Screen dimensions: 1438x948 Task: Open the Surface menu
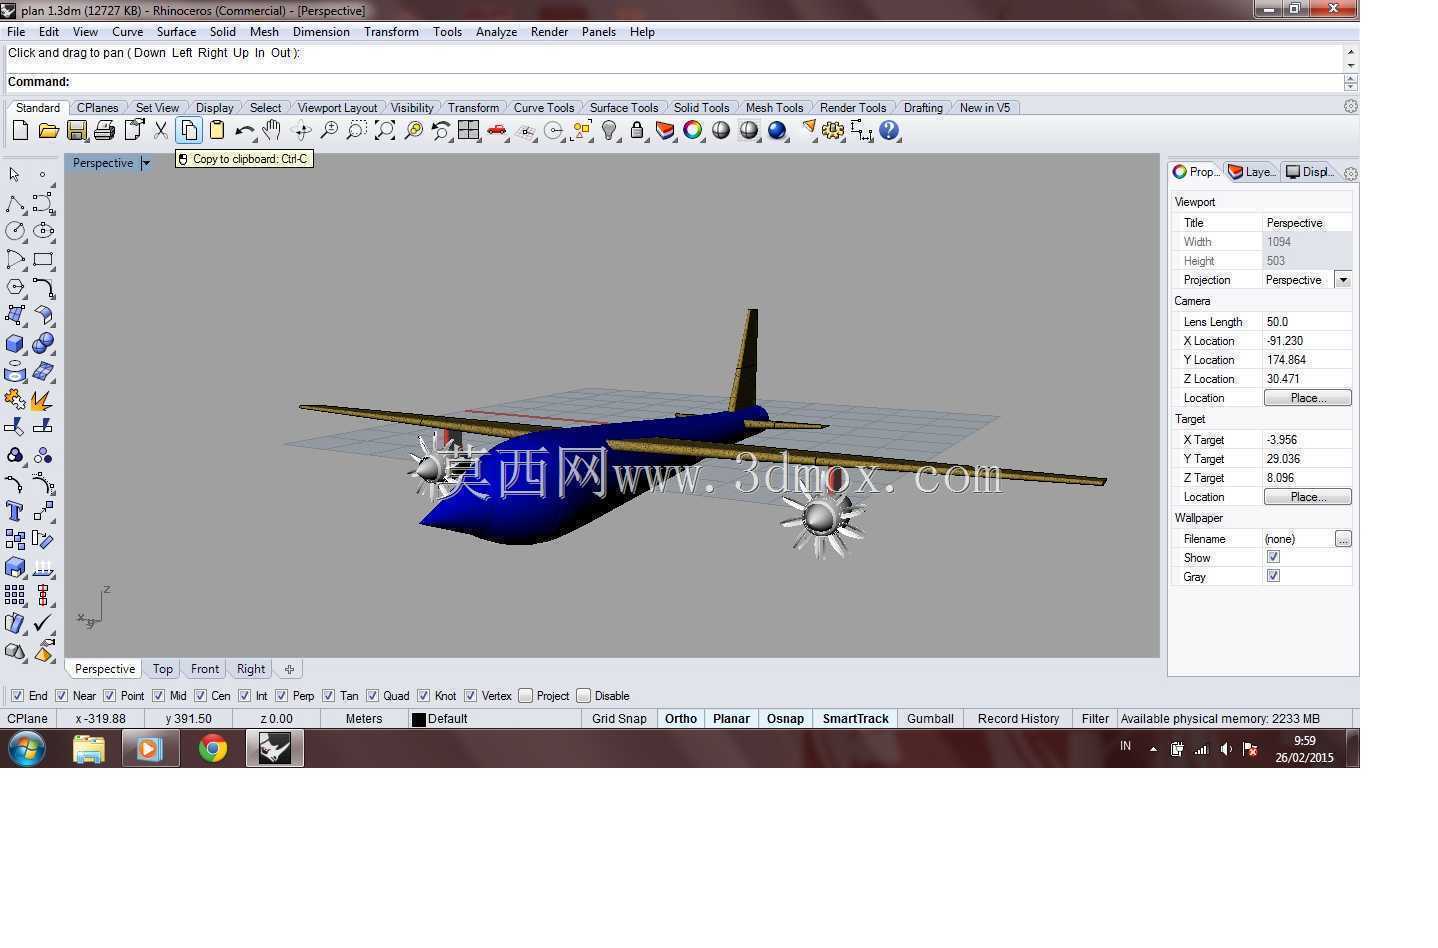pyautogui.click(x=176, y=32)
